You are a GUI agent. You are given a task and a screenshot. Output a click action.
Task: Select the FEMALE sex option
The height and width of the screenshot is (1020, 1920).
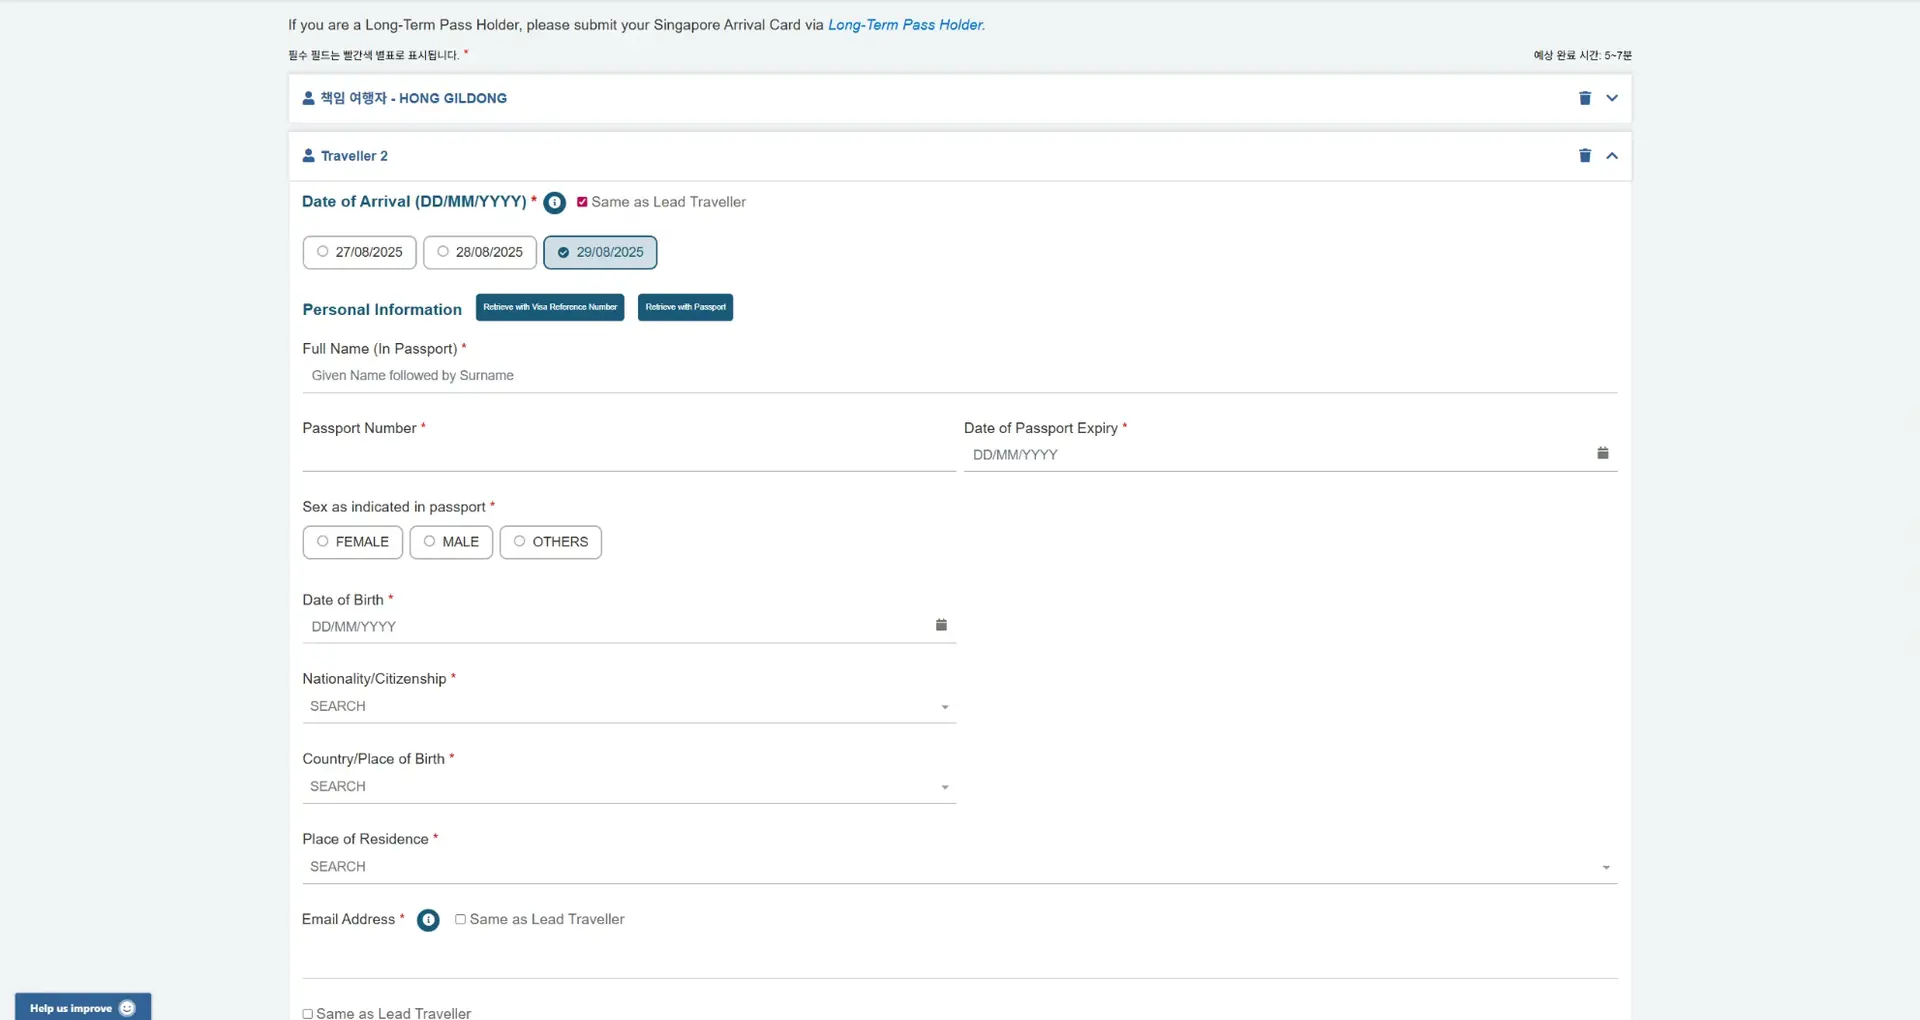[353, 542]
